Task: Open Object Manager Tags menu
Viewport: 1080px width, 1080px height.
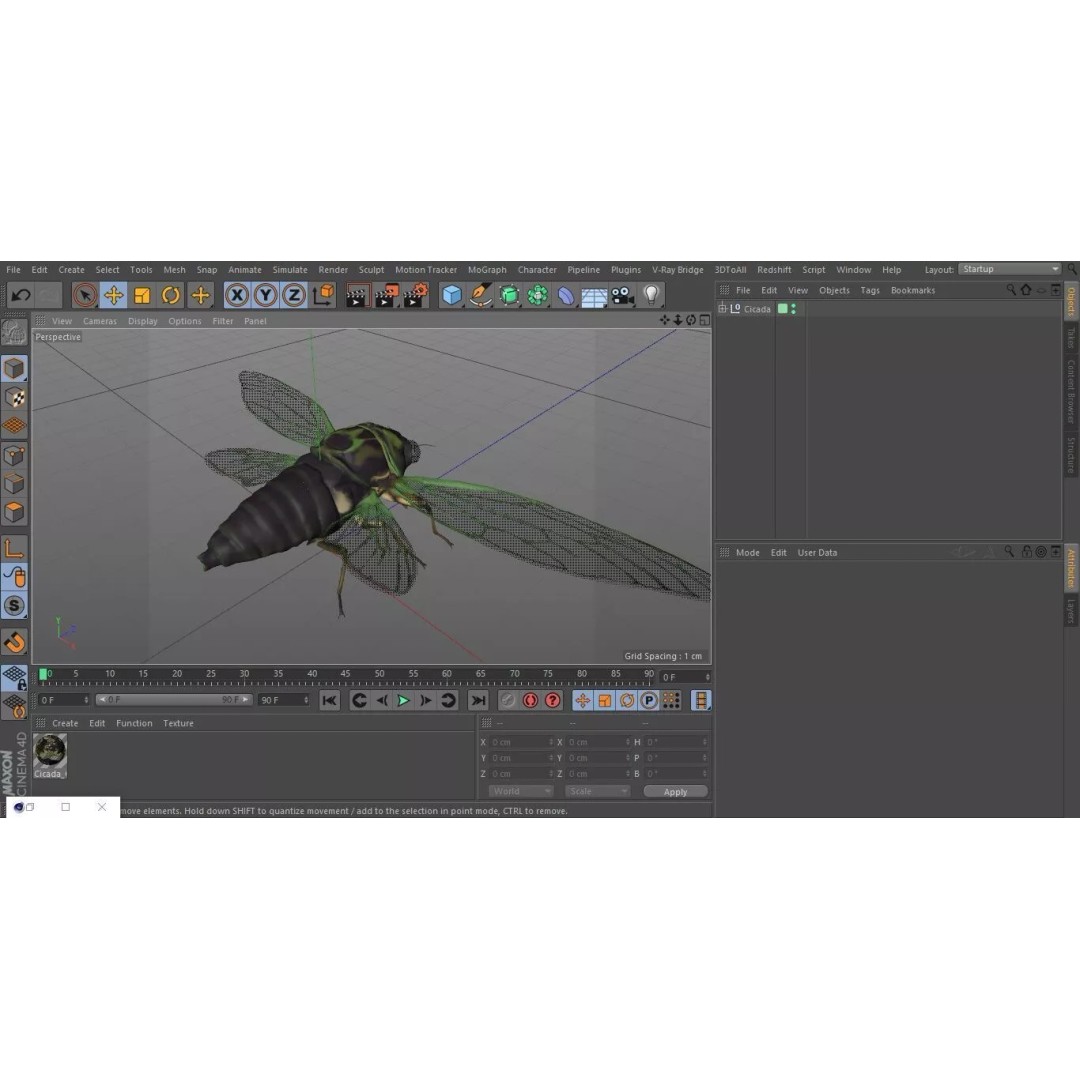Action: point(870,291)
